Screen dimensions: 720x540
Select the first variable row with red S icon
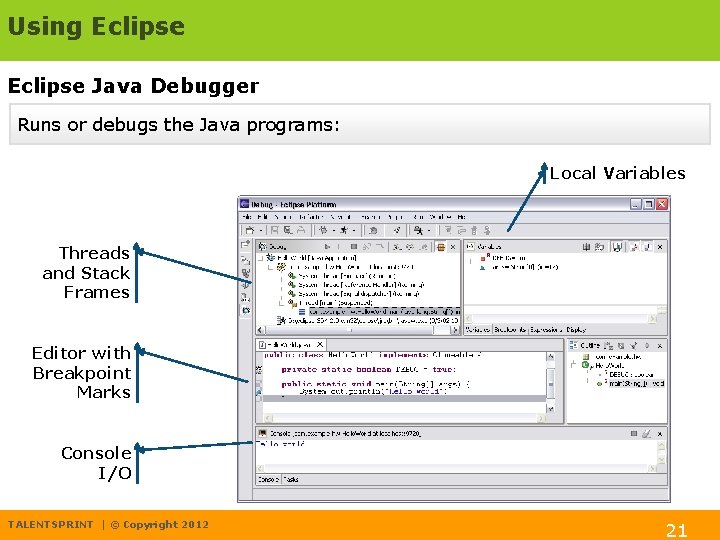[503, 258]
